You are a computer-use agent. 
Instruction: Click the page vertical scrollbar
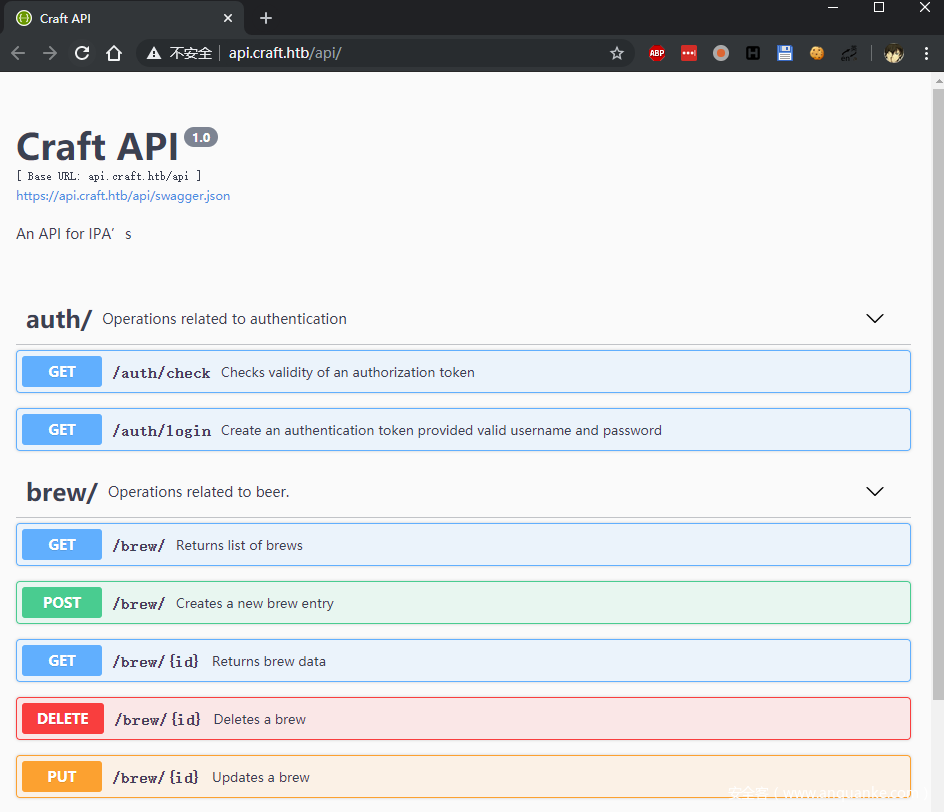pyautogui.click(x=937, y=400)
